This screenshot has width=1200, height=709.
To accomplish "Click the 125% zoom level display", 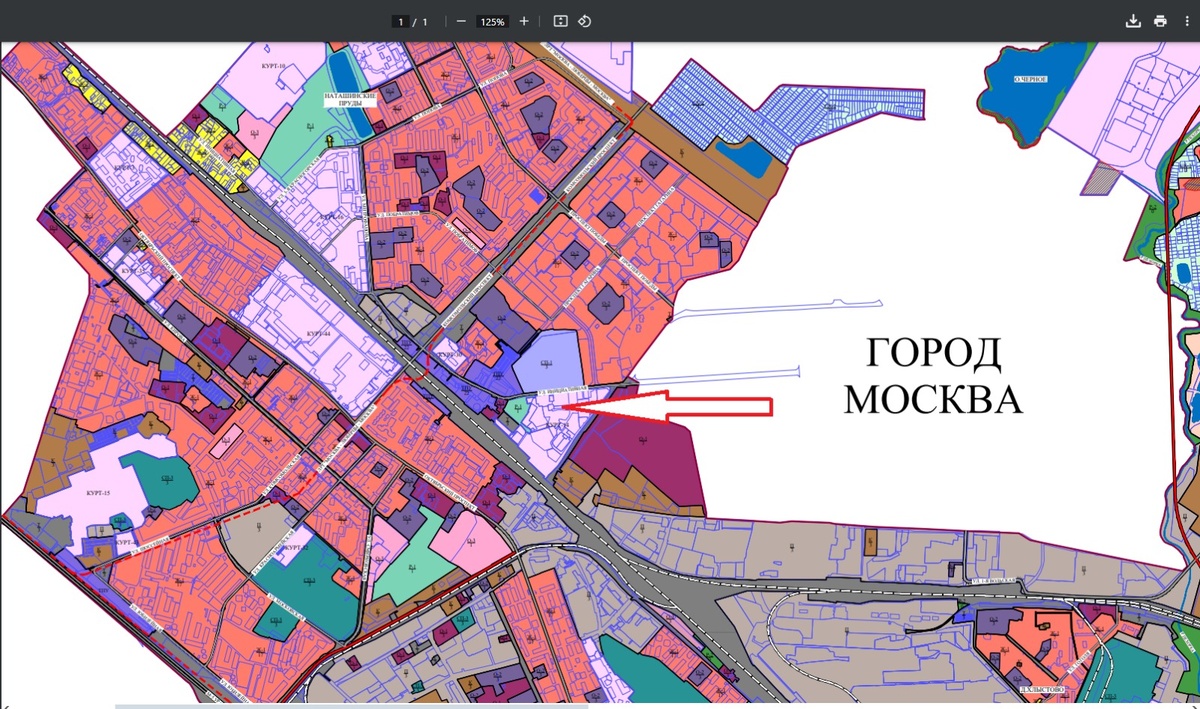I will (x=493, y=21).
